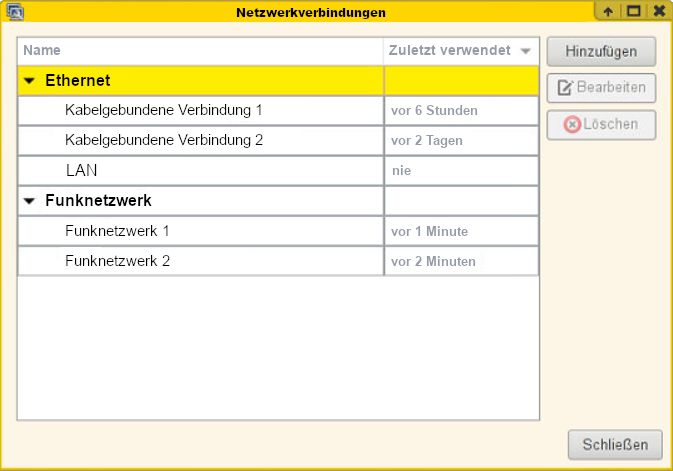
Task: Click the Hinzufügen button
Action: click(600, 50)
